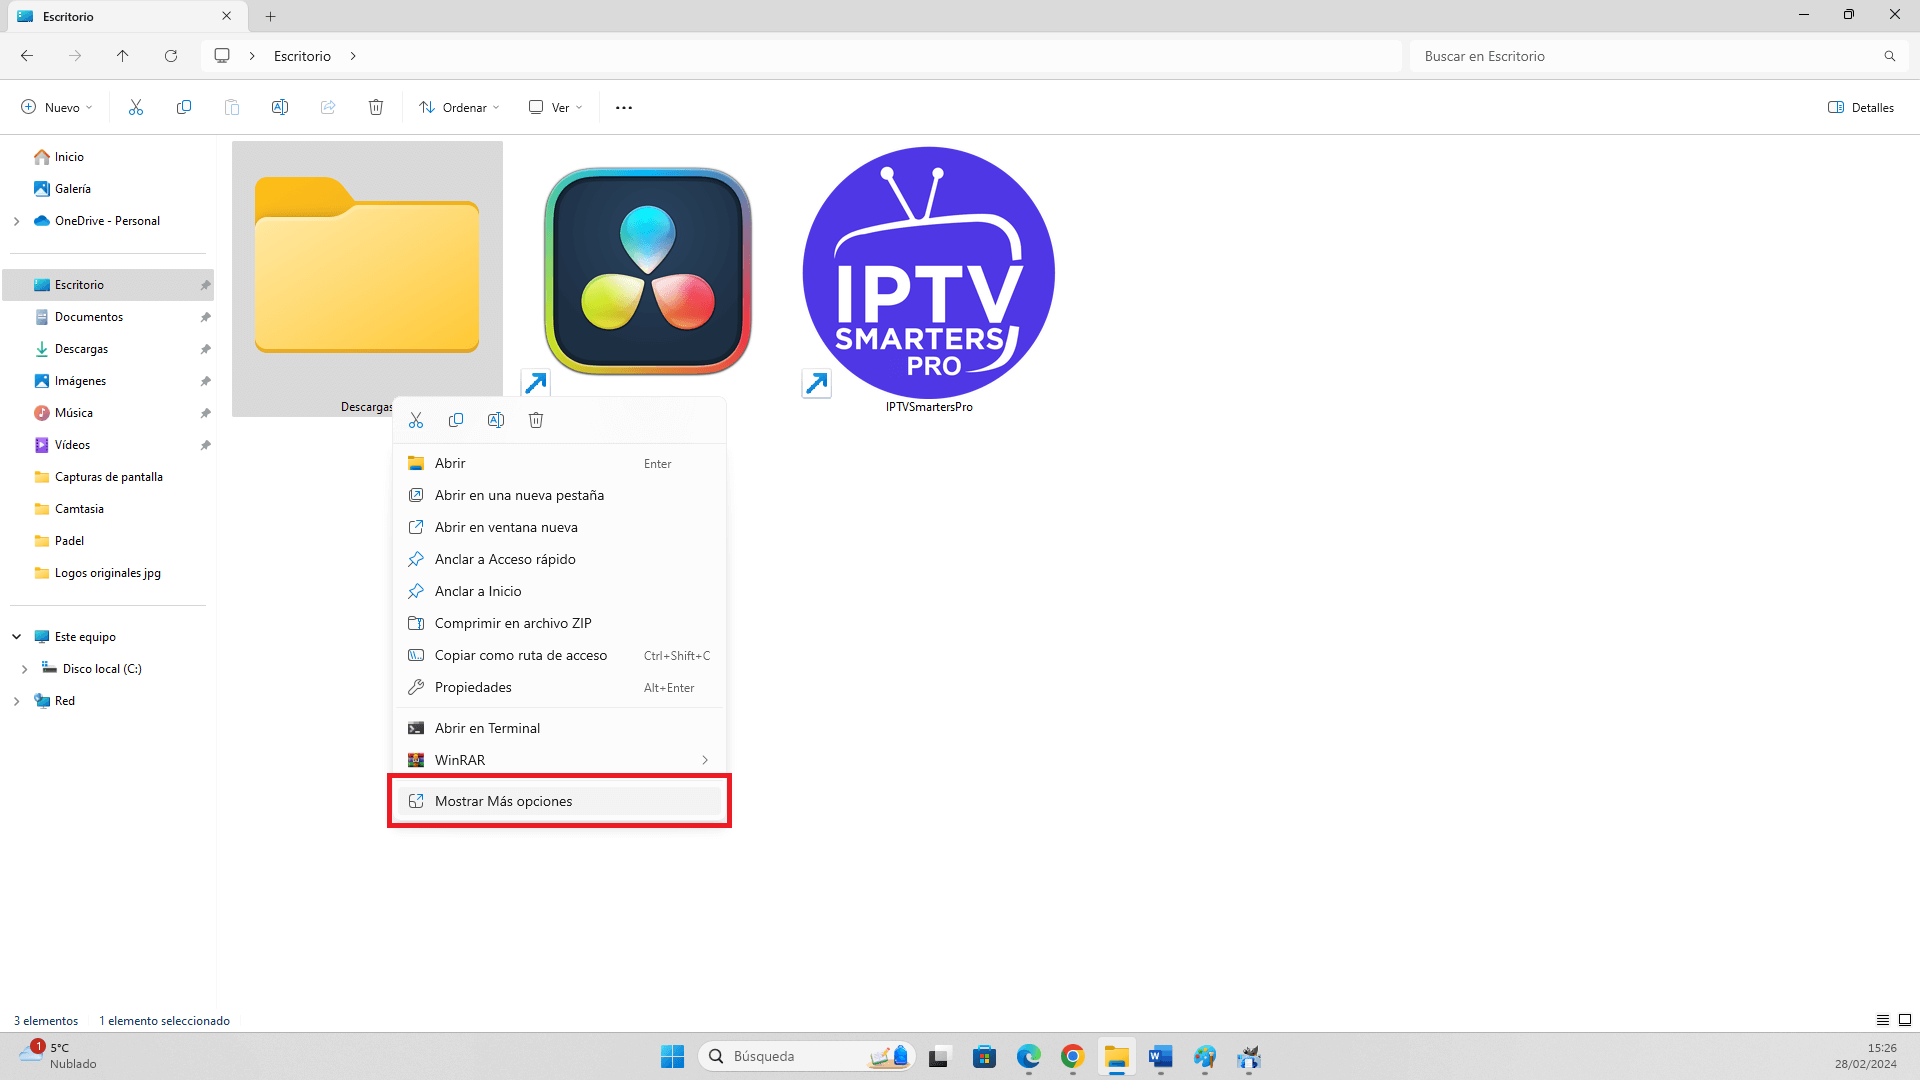
Task: Open the Ver dropdown
Action: 555,107
